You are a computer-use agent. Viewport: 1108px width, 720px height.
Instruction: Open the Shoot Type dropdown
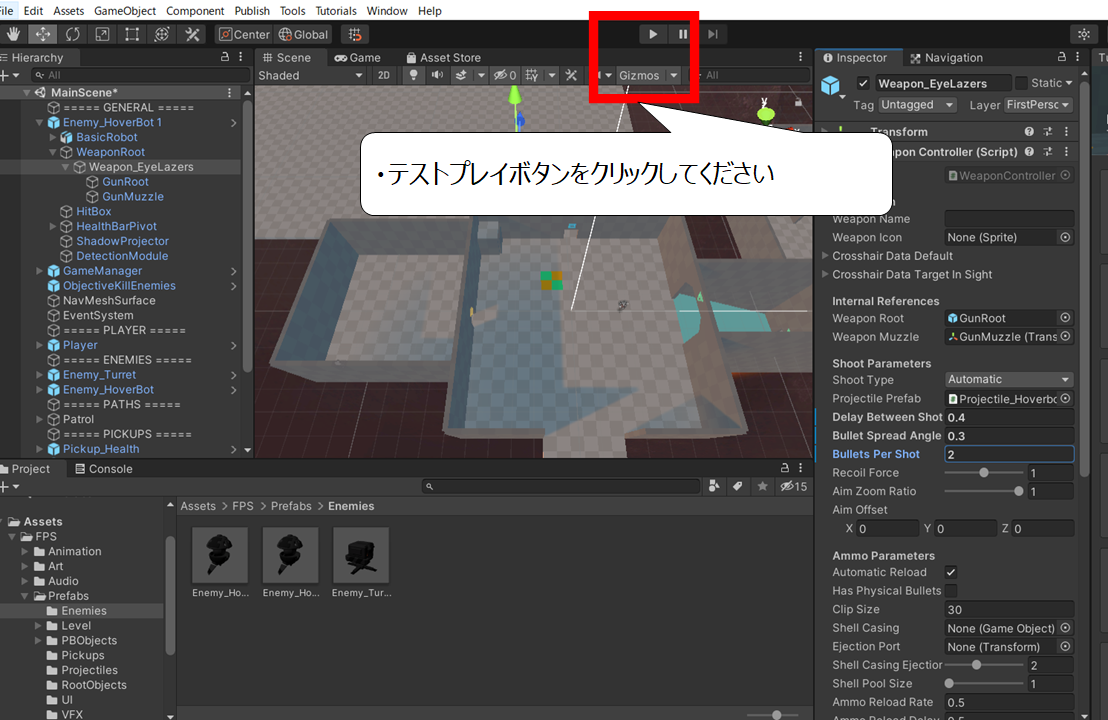(x=1009, y=379)
